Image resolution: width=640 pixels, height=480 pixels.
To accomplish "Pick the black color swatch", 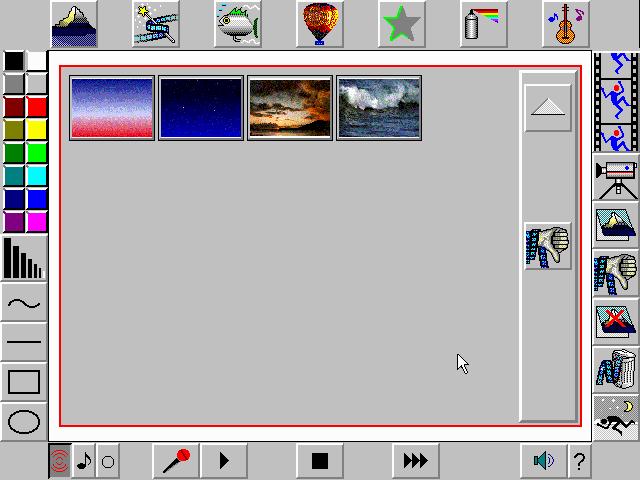I will tap(14, 61).
